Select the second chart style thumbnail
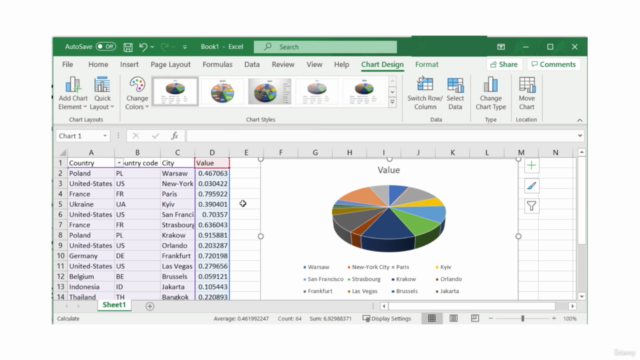This screenshot has height=360, width=640. (x=222, y=91)
